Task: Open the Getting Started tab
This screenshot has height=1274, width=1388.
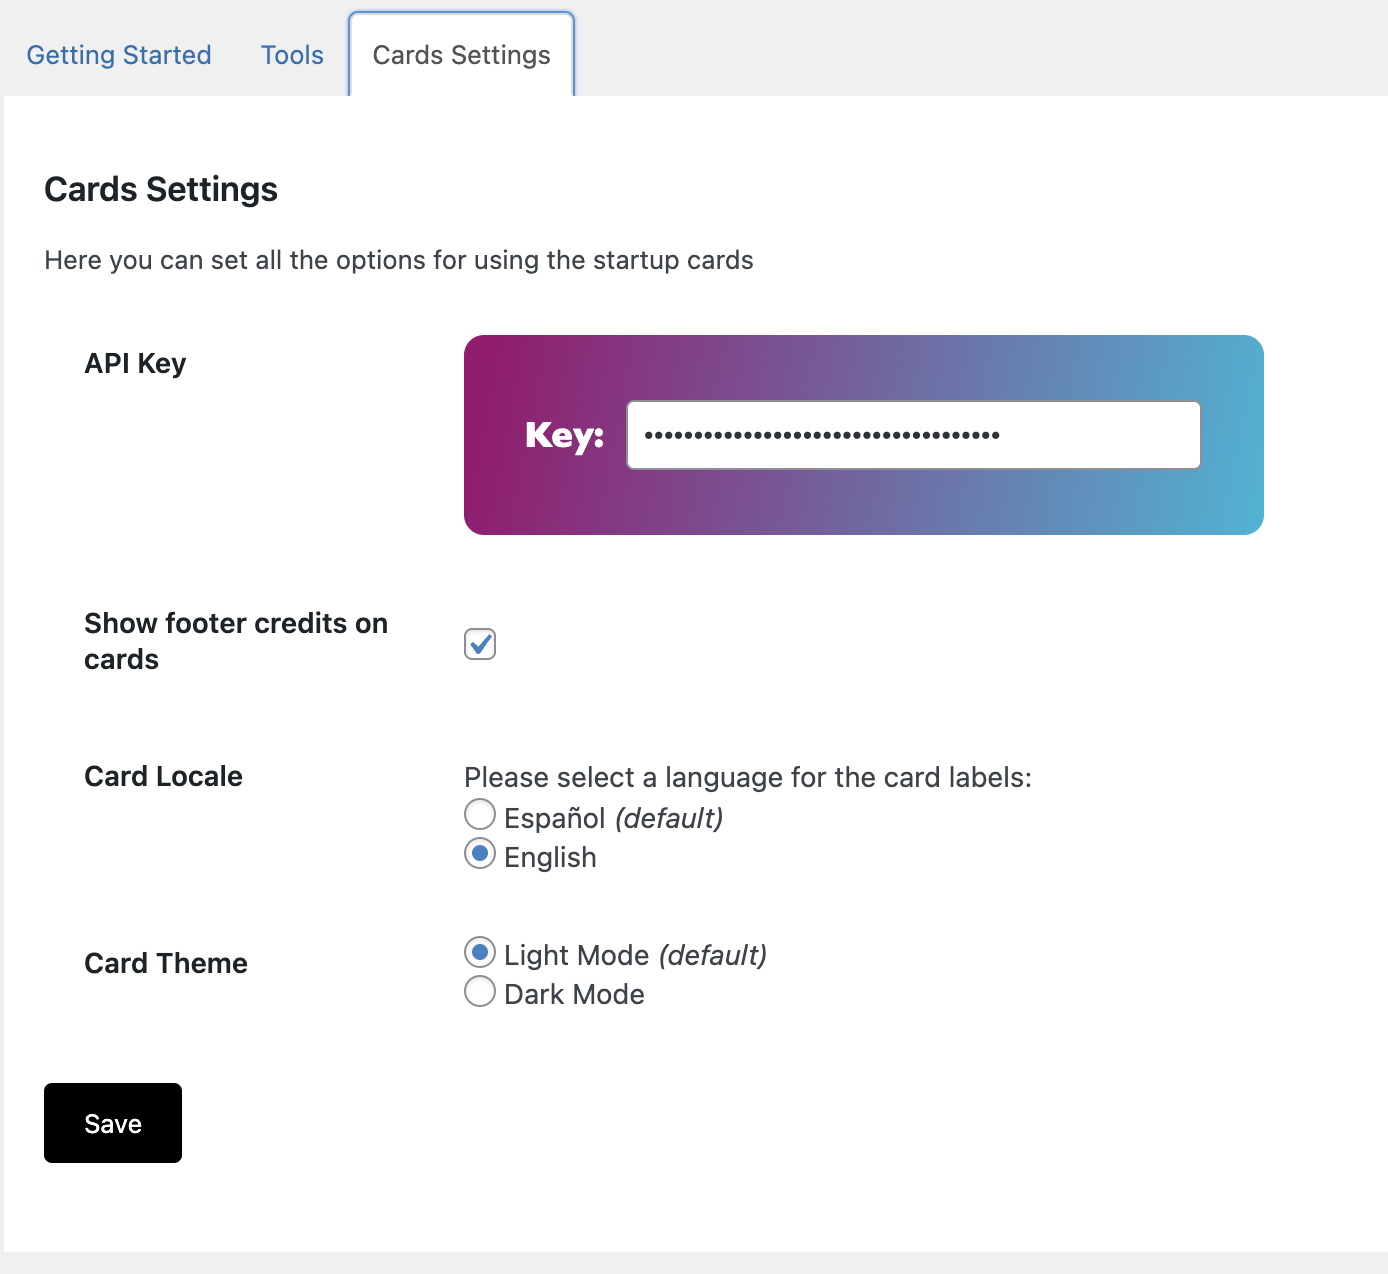Action: 119,55
